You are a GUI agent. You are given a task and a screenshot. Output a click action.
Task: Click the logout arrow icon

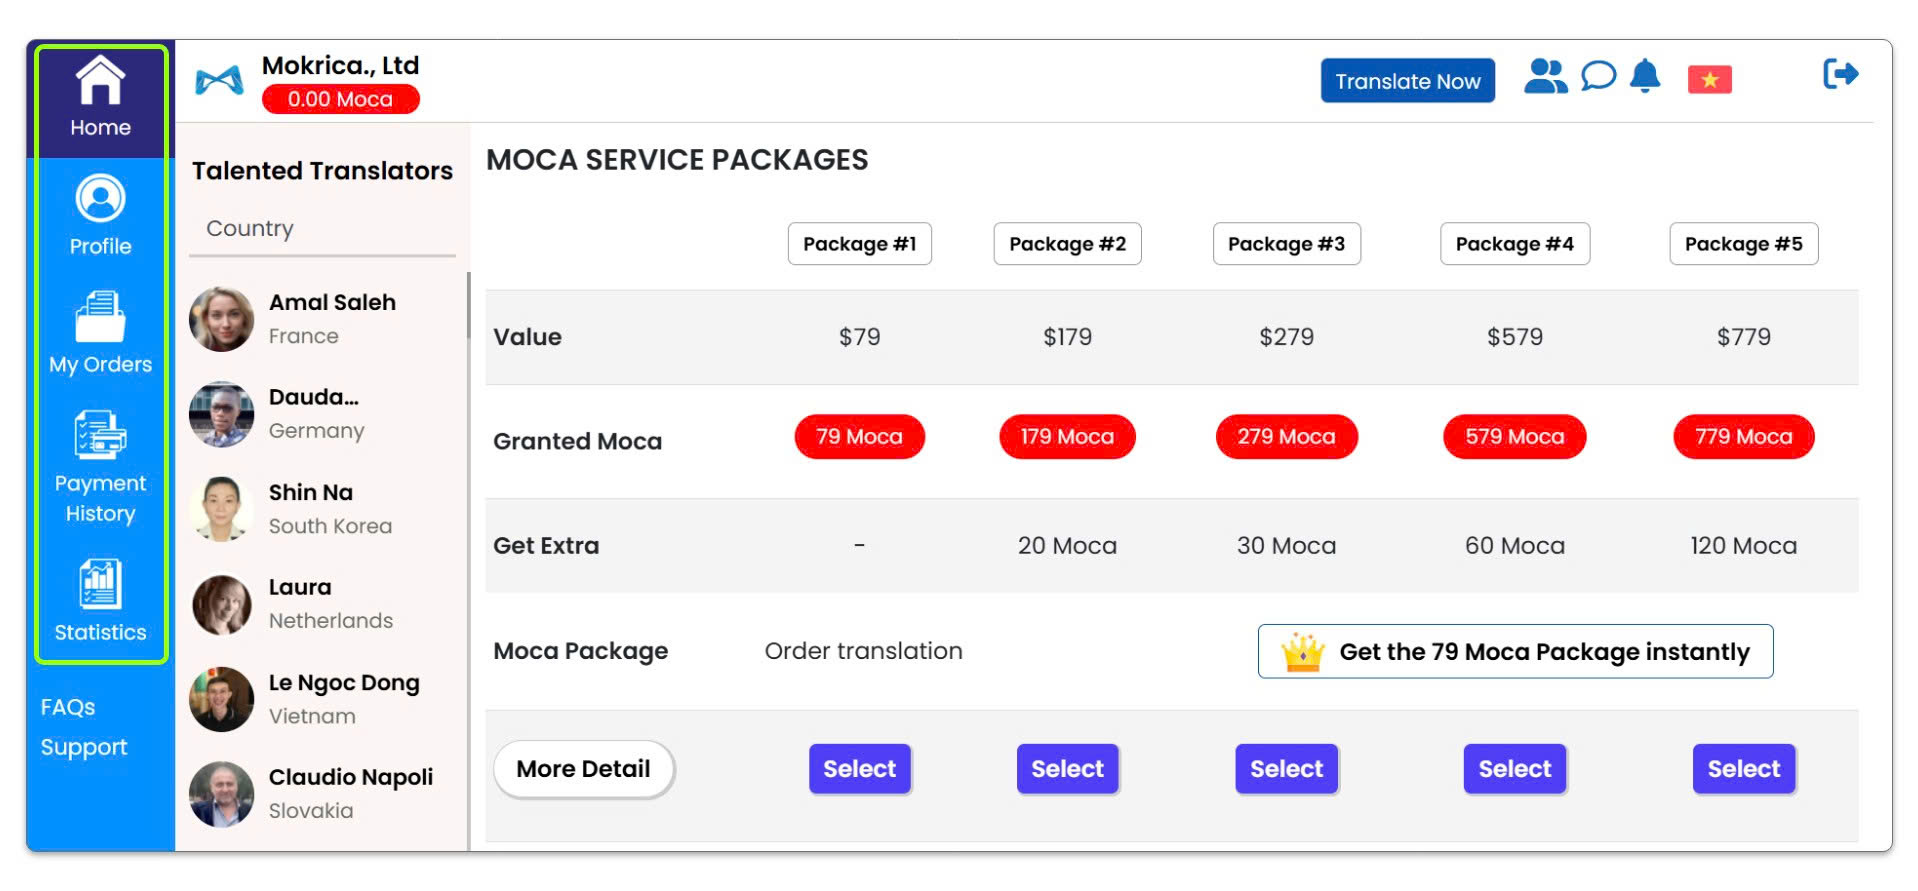click(1839, 74)
